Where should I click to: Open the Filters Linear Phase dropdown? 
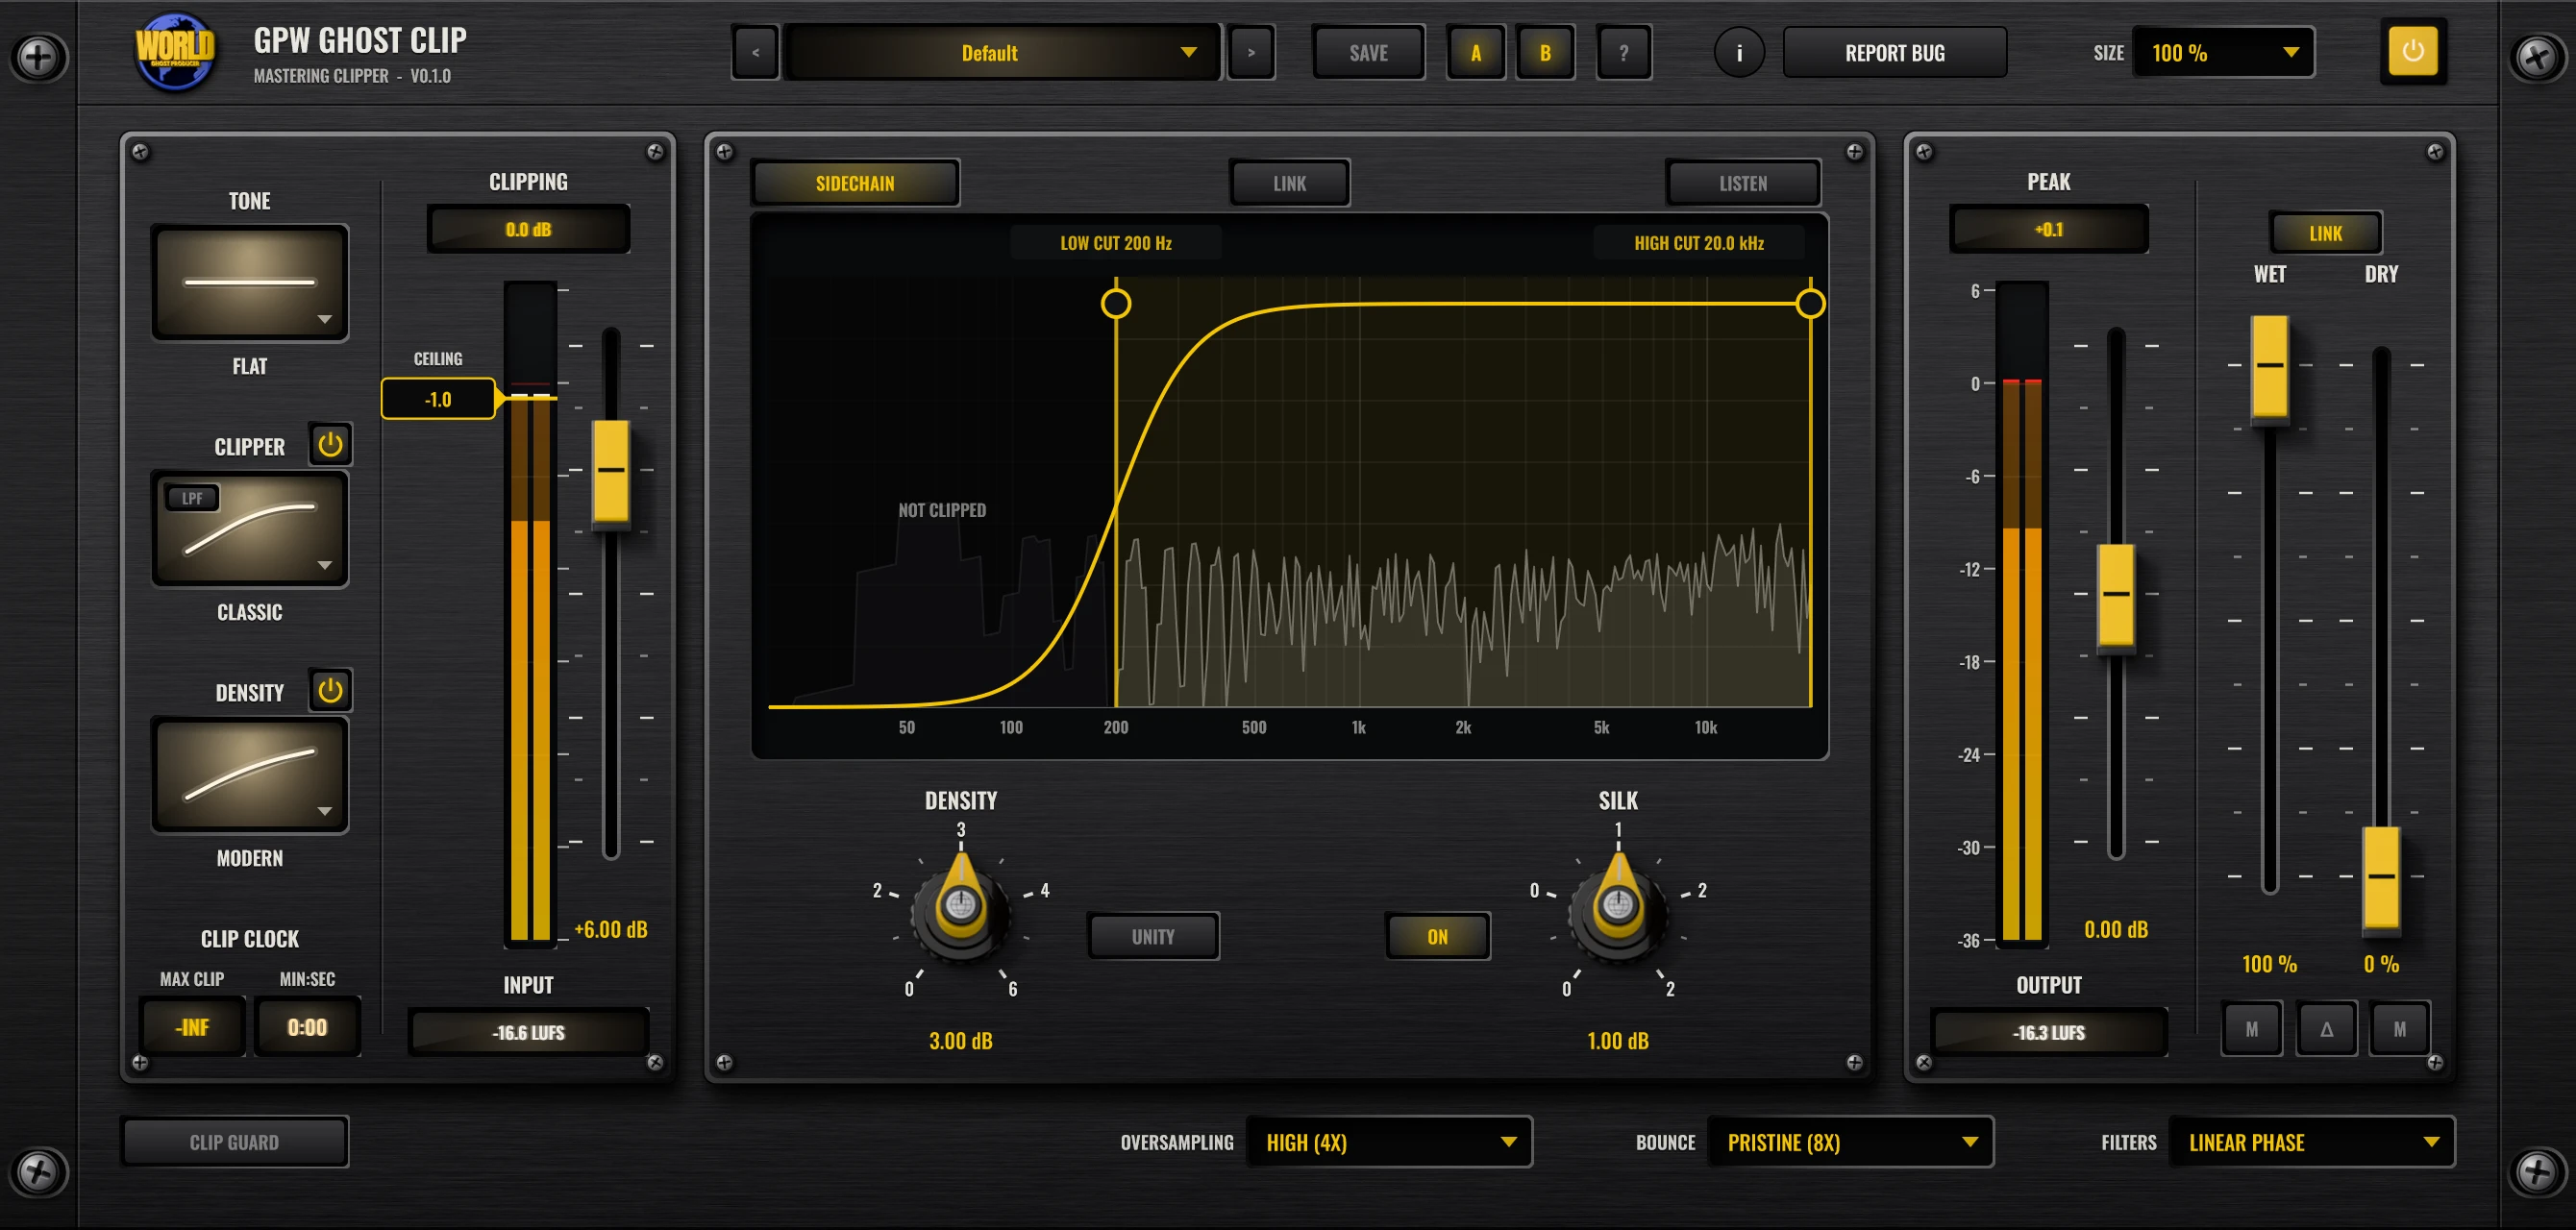(x=2311, y=1142)
